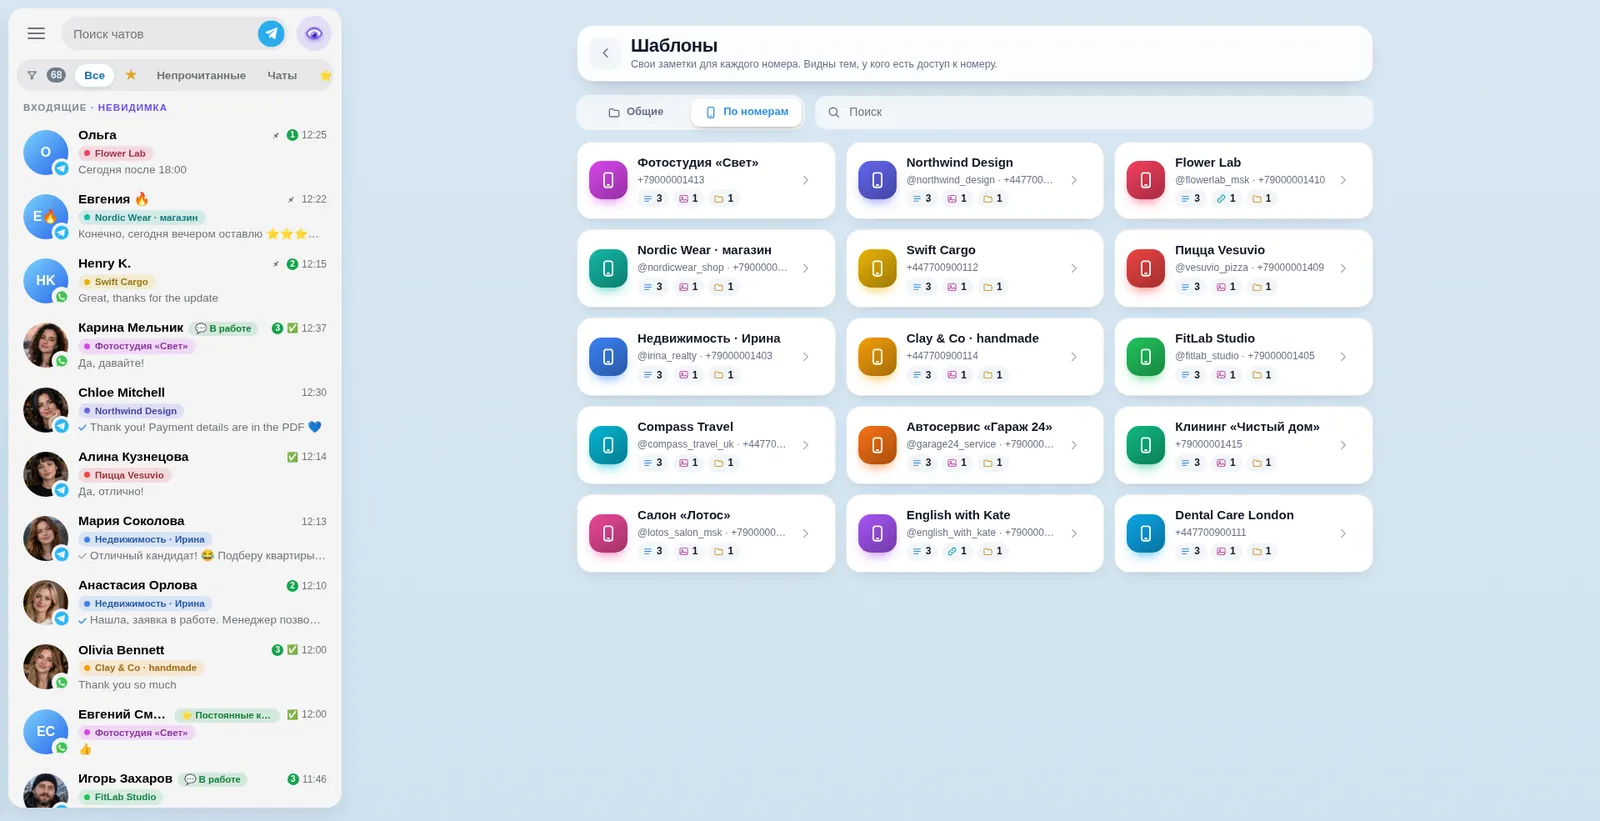
Task: Click the Swift Cargo tag under Henry K.
Action: [x=116, y=282]
